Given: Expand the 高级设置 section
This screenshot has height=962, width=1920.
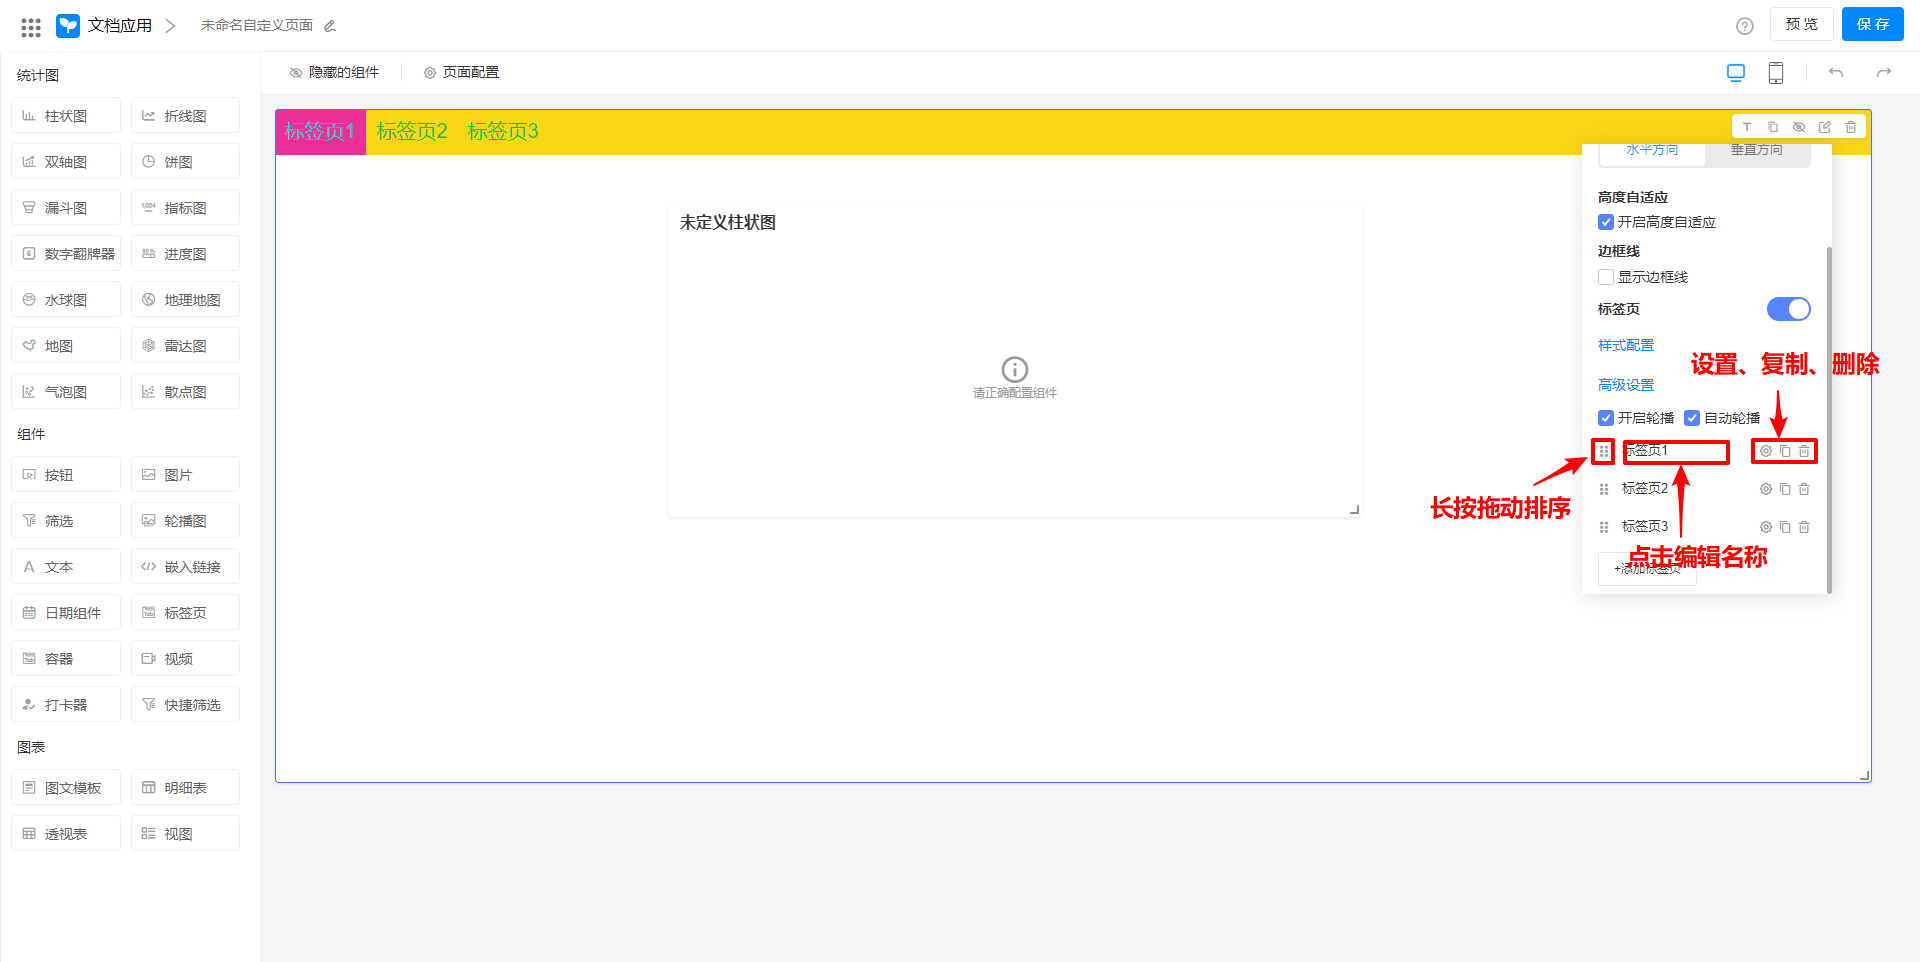Looking at the screenshot, I should [1625, 385].
